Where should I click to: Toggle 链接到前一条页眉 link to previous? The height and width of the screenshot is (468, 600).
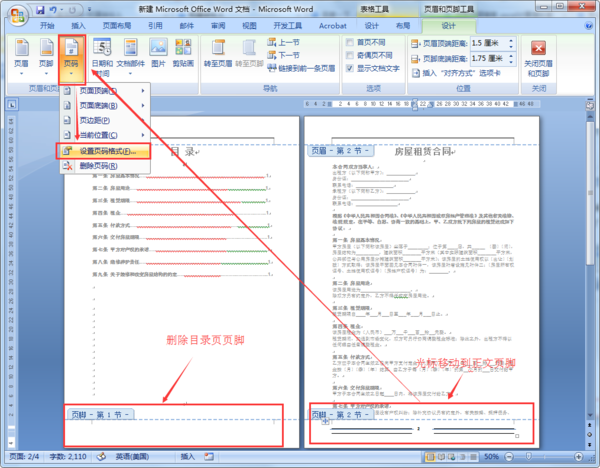[x=301, y=68]
